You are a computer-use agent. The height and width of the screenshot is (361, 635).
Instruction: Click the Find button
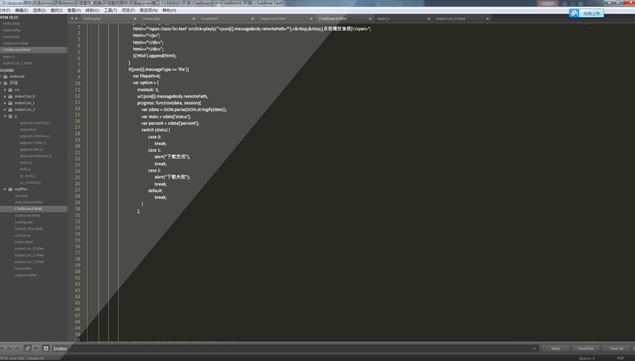(x=555, y=348)
